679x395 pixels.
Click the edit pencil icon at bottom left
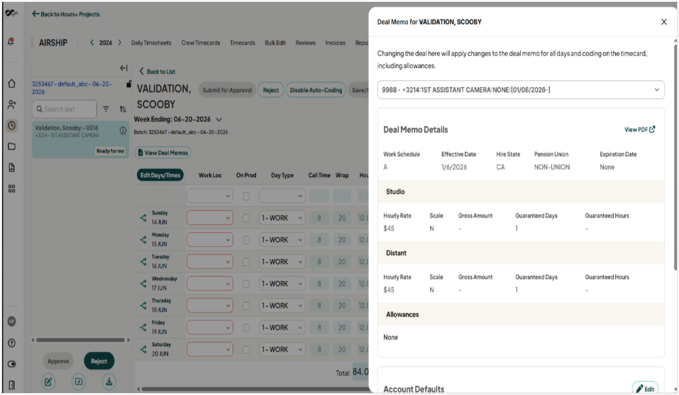point(48,382)
